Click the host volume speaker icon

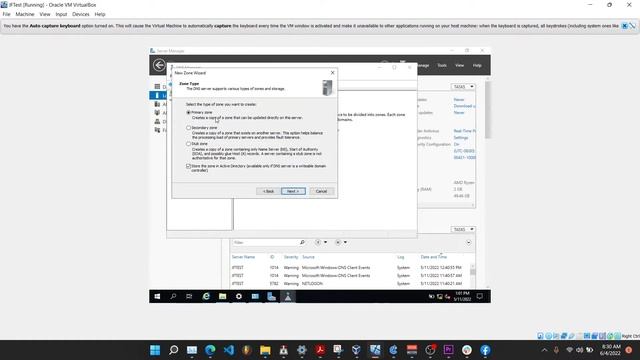(x=579, y=350)
